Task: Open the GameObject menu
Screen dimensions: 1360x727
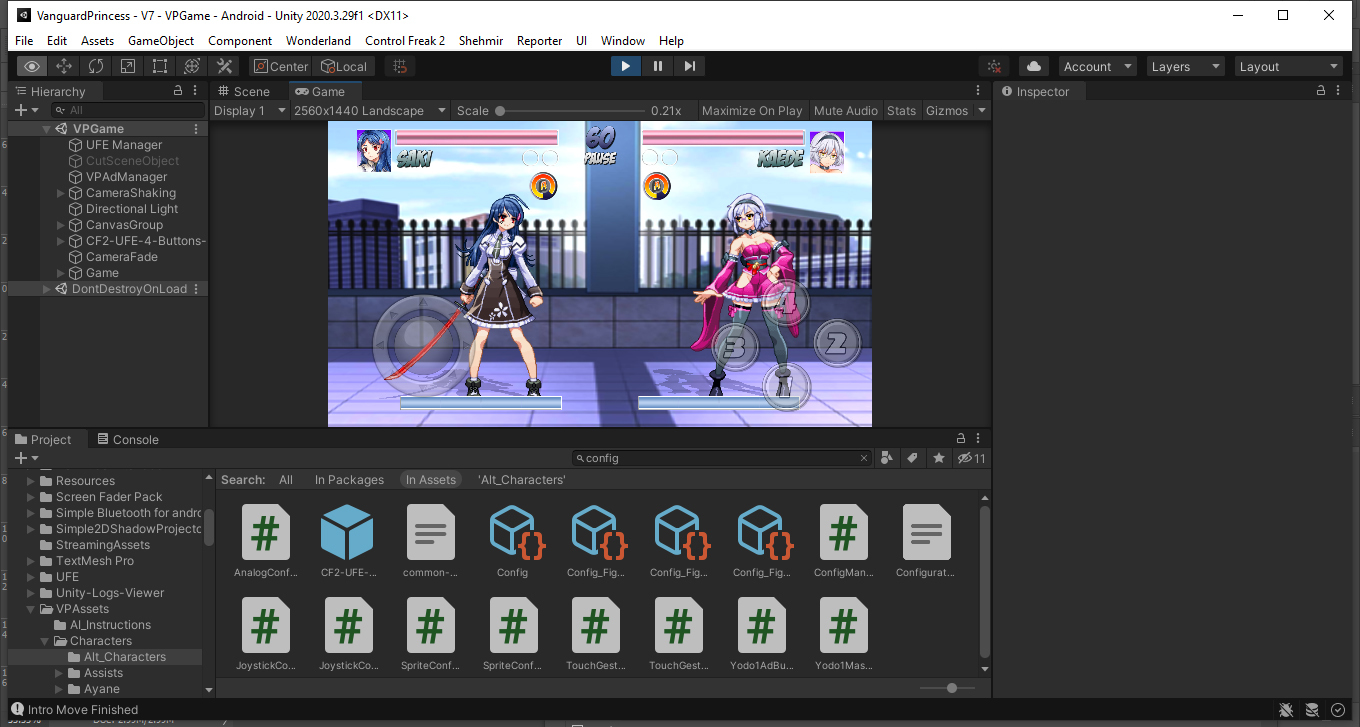Action: pyautogui.click(x=161, y=40)
